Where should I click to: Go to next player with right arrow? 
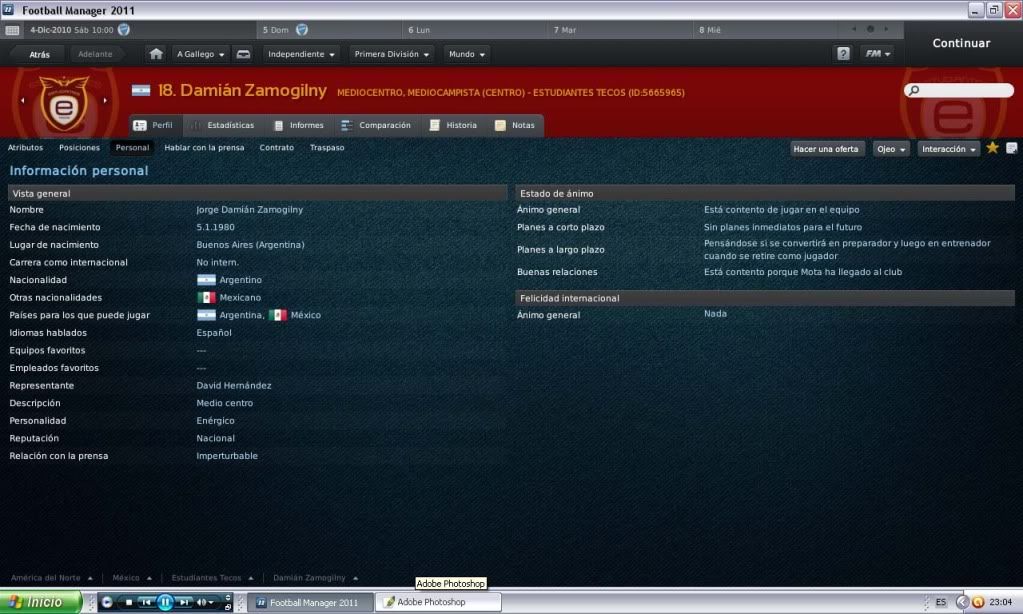(105, 100)
